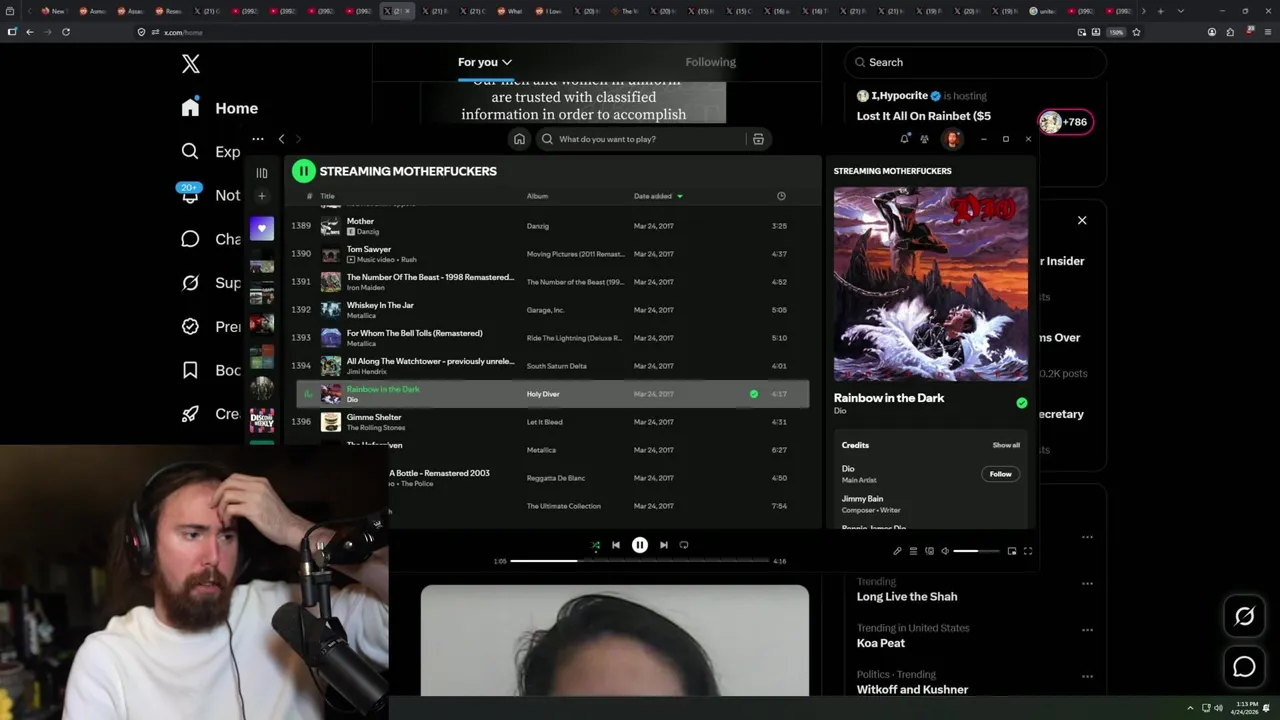This screenshot has height=720, width=1280.
Task: Open Koa Peat trending topic
Action: tap(880, 643)
